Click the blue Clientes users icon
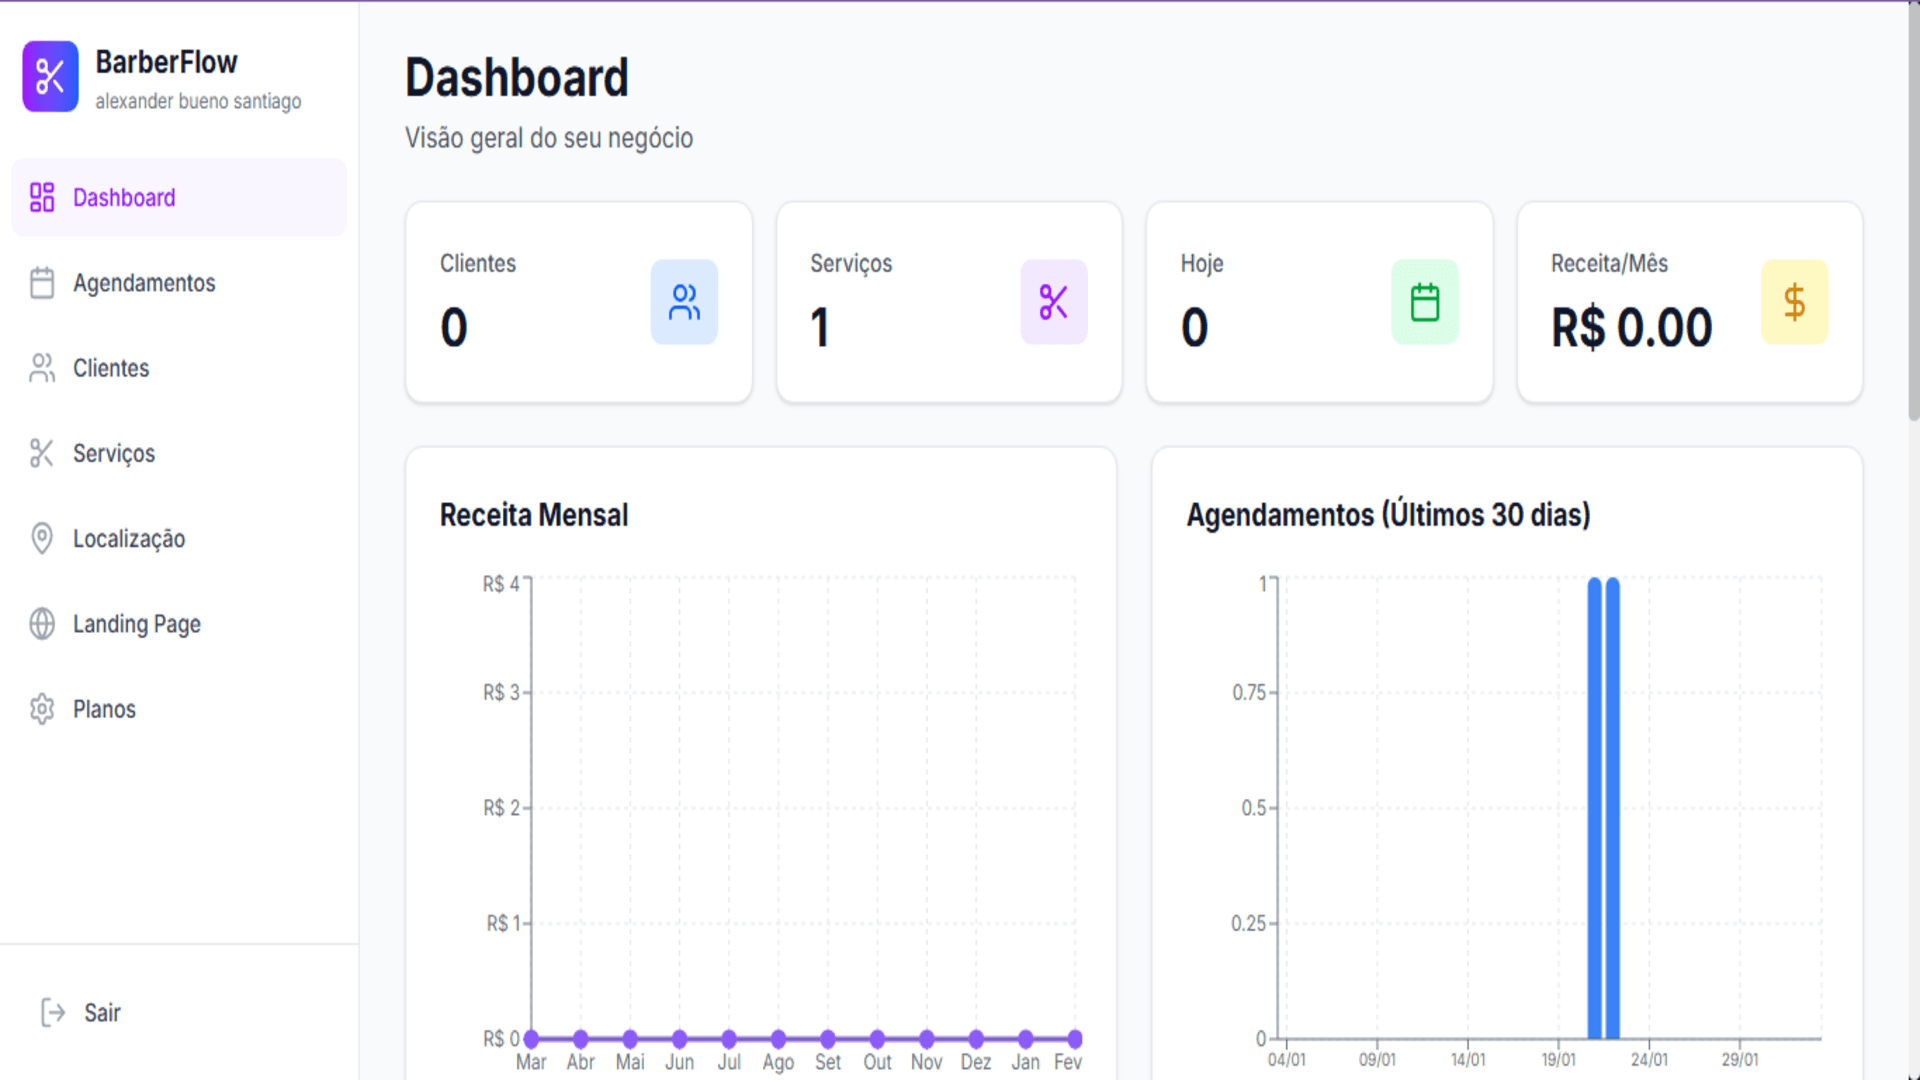 [684, 302]
